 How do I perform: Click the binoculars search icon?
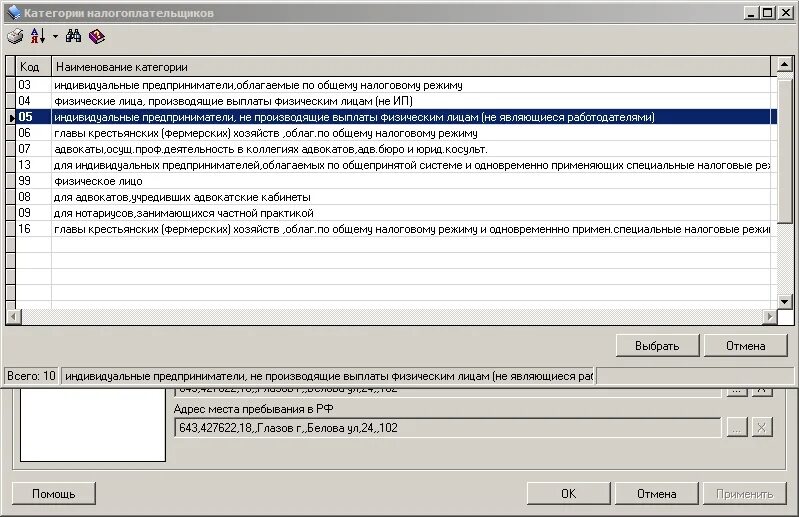73,36
